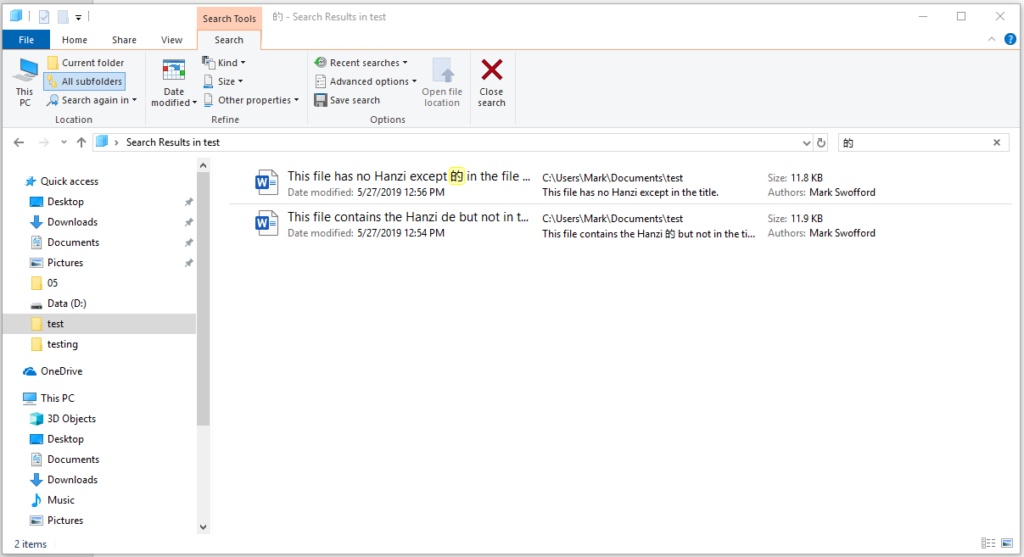1024x557 pixels.
Task: Click the refresh button by address bar
Action: tap(822, 142)
